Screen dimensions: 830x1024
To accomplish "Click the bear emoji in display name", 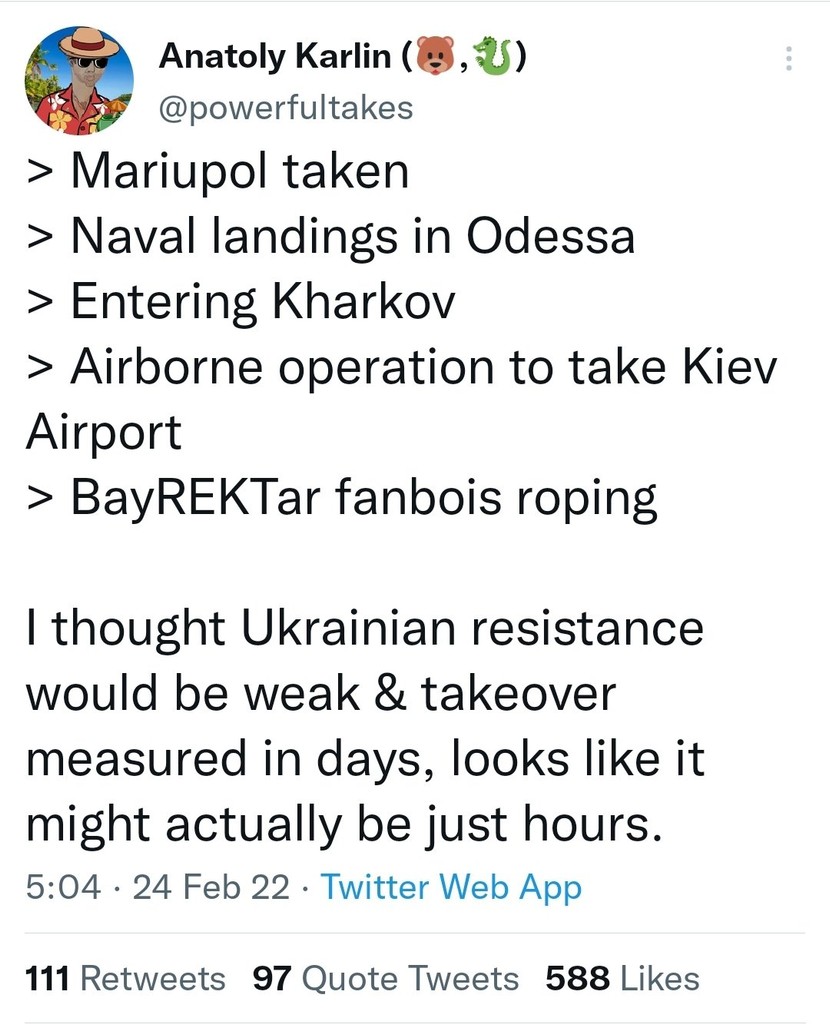I will click(x=436, y=55).
